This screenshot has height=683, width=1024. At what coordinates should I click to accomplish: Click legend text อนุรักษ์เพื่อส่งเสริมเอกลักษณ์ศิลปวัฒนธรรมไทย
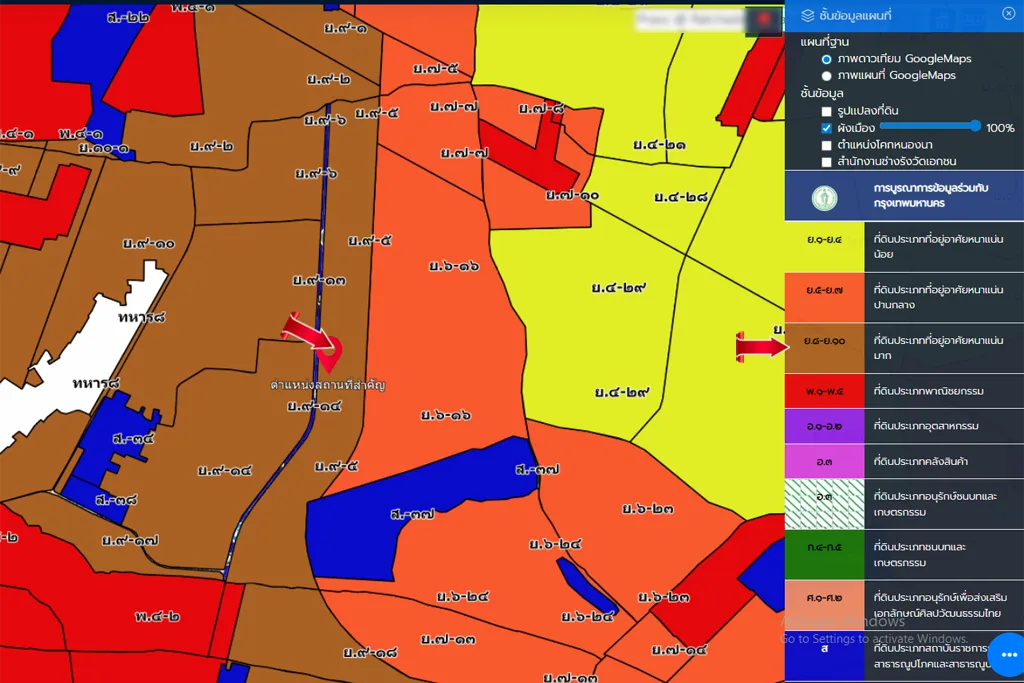tap(940, 605)
